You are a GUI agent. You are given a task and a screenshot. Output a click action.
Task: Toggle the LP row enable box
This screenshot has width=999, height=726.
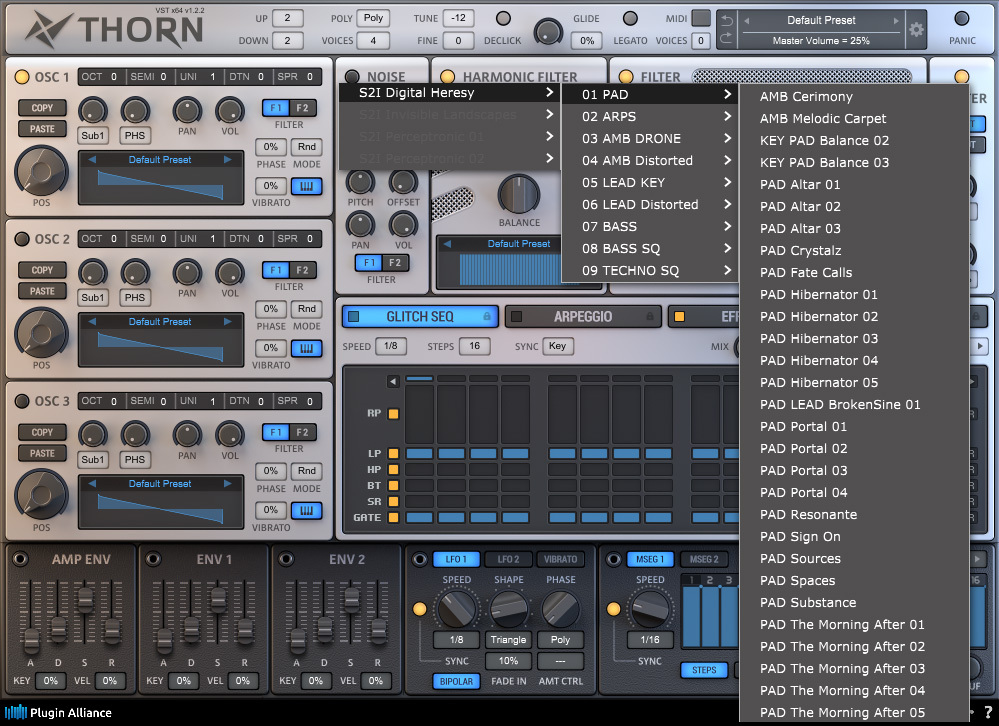pyautogui.click(x=393, y=453)
